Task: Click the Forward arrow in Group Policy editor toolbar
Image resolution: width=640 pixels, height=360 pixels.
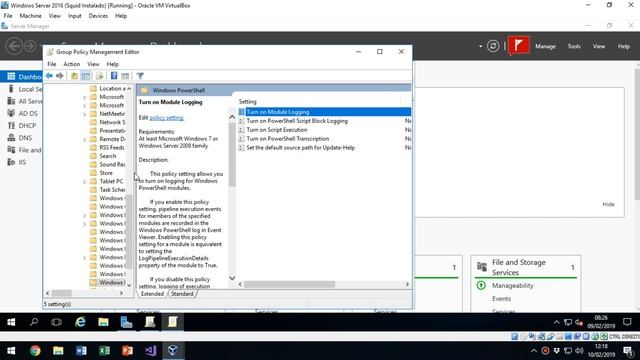Action: click(60, 76)
